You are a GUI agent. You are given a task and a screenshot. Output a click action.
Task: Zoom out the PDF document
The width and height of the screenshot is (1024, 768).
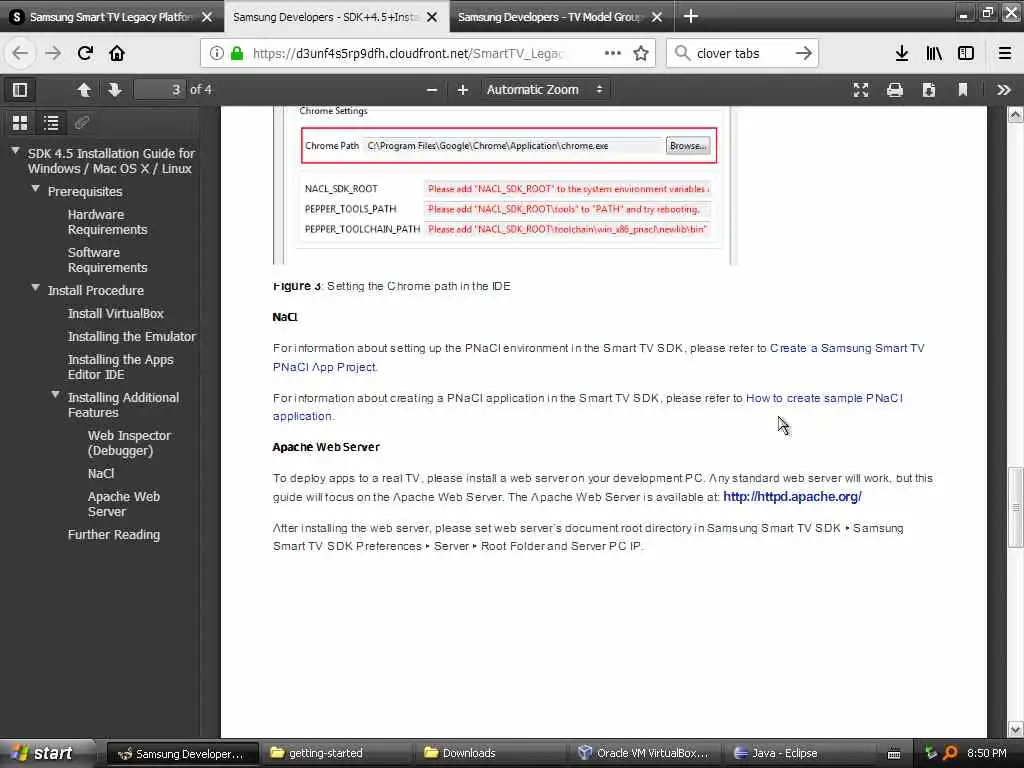point(432,89)
